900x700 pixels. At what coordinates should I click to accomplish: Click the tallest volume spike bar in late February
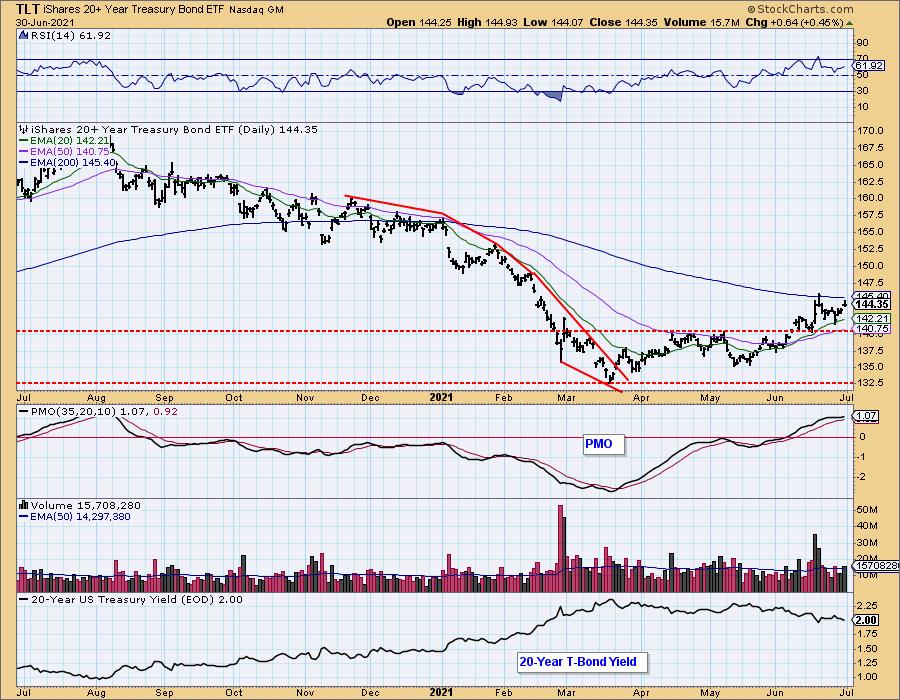tap(561, 548)
